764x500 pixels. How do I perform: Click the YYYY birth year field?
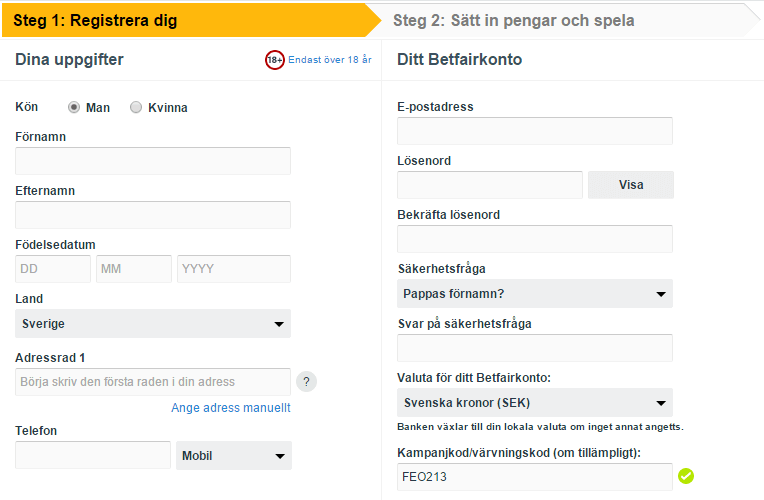234,269
